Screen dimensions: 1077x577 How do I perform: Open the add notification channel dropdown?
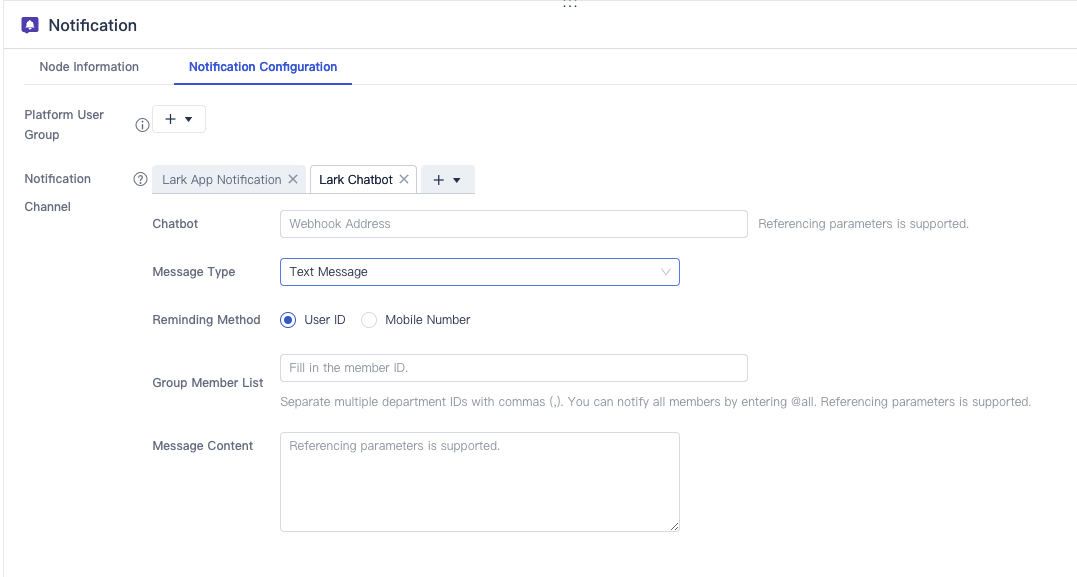tap(447, 180)
